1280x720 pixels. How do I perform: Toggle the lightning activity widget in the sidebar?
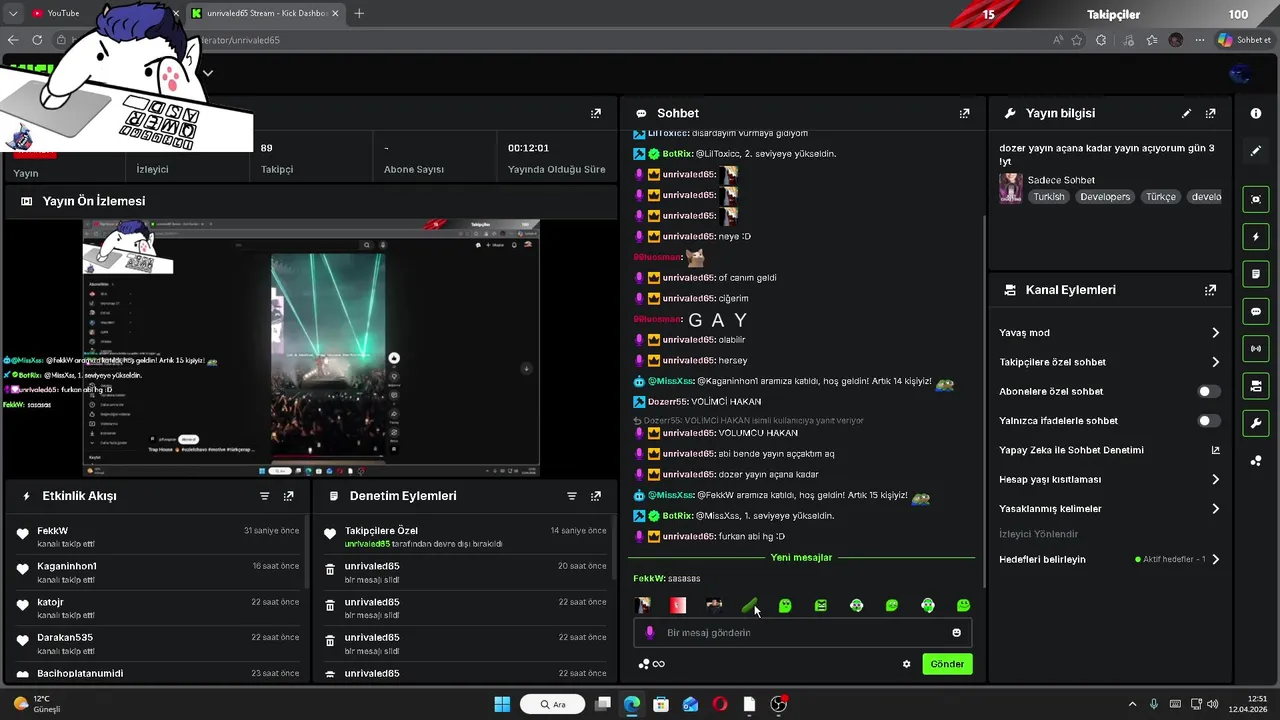[x=1256, y=237]
